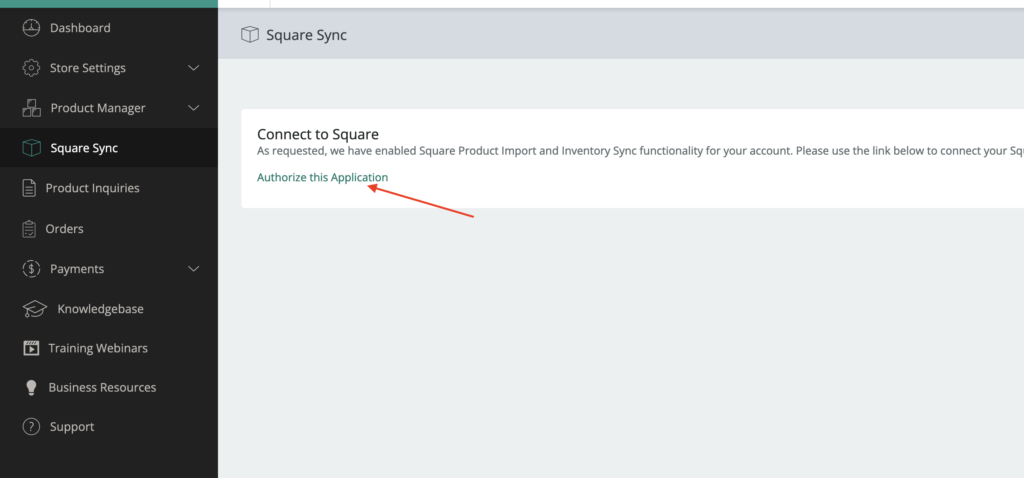The image size is (1024, 478).
Task: Click the Square Sync cube icon in sidebar
Action: [32, 148]
